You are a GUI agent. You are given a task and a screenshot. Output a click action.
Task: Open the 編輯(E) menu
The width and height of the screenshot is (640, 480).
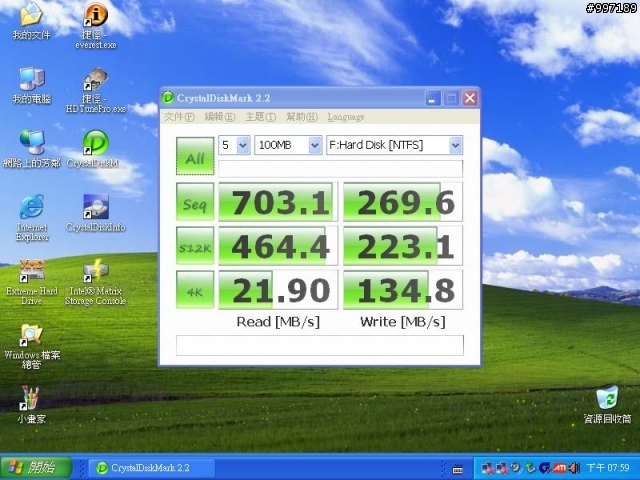pos(220,117)
